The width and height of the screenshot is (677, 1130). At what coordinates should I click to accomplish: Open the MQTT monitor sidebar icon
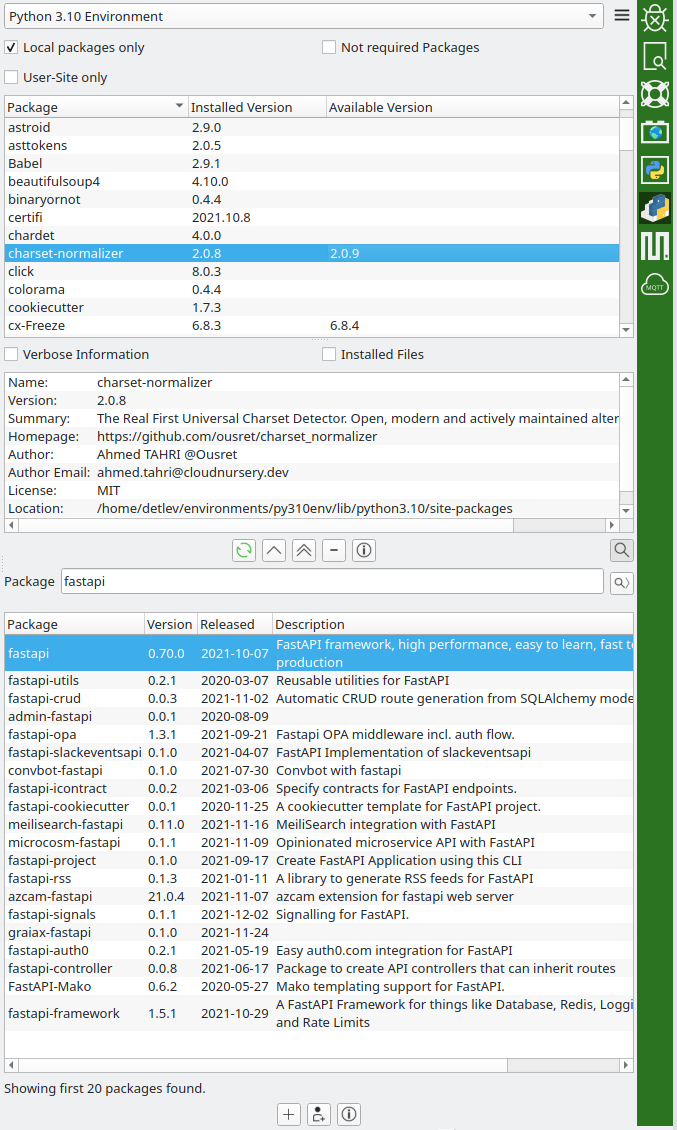tap(655, 285)
